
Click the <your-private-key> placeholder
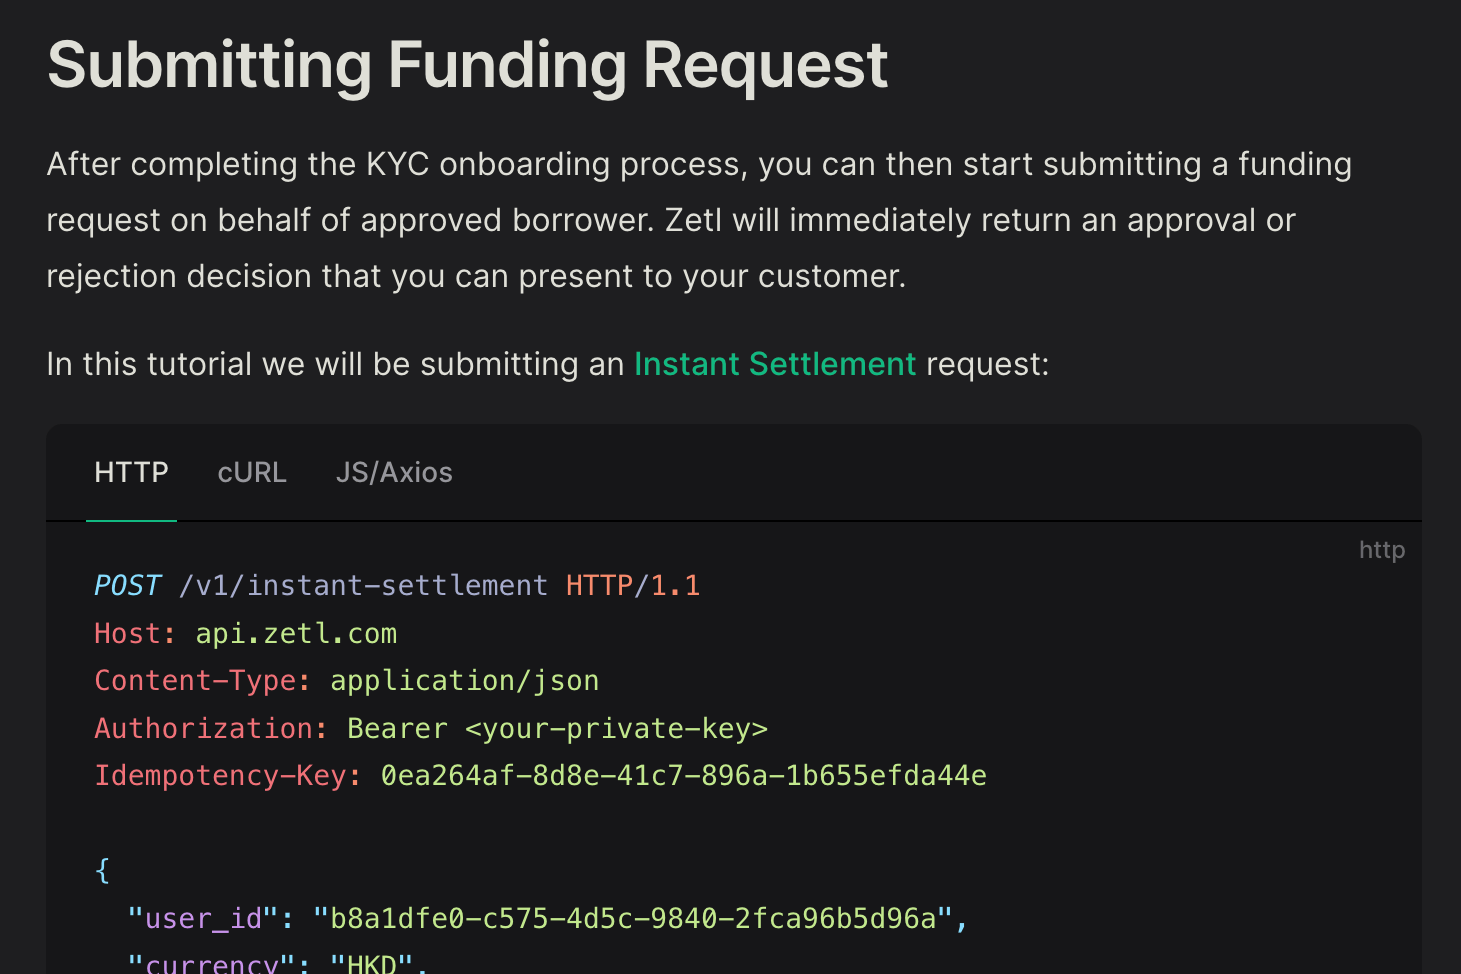coord(616,728)
